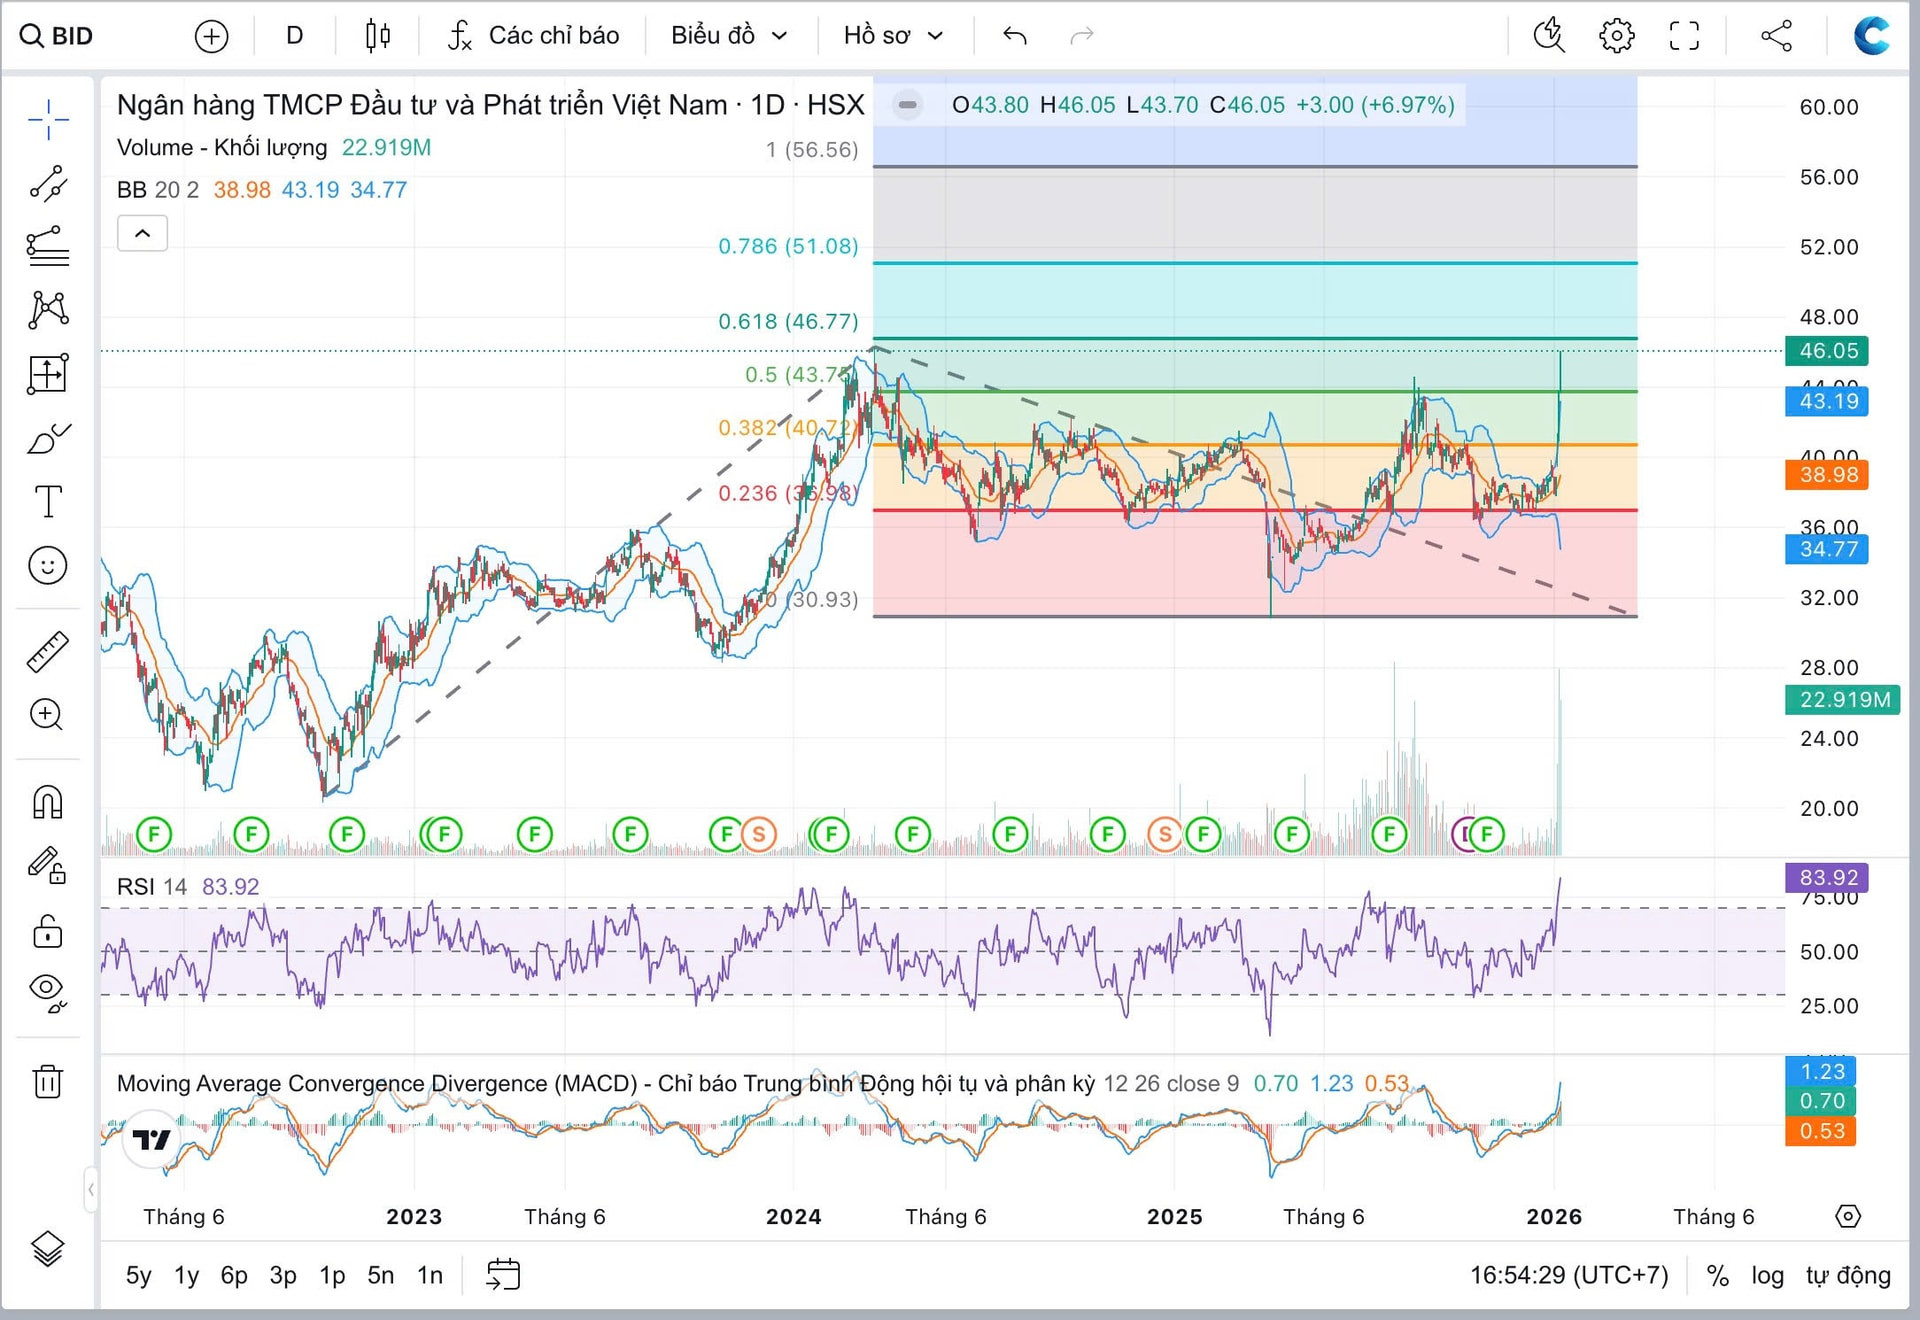Screen dimensions: 1920x1320
Task: Click the 22.919M volume axis label
Action: [1843, 700]
